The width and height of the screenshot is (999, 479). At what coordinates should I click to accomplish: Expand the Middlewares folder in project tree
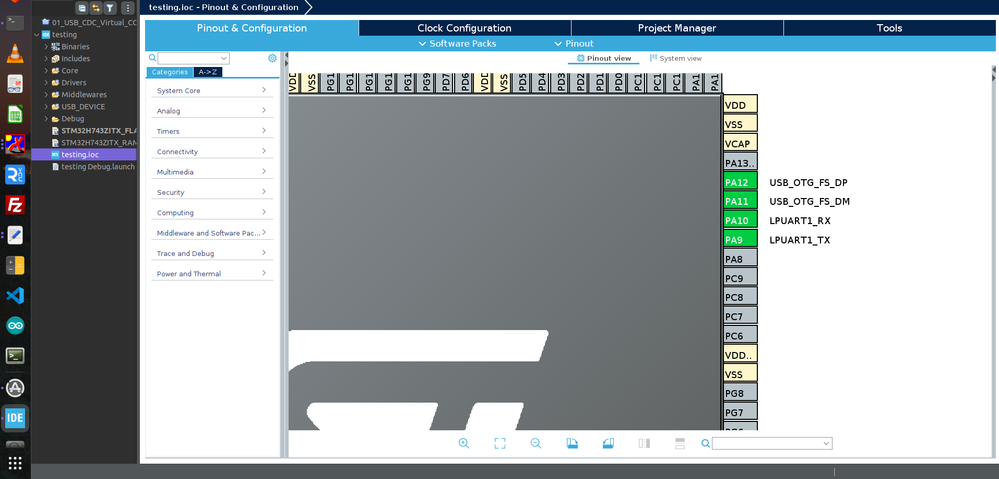[46, 94]
